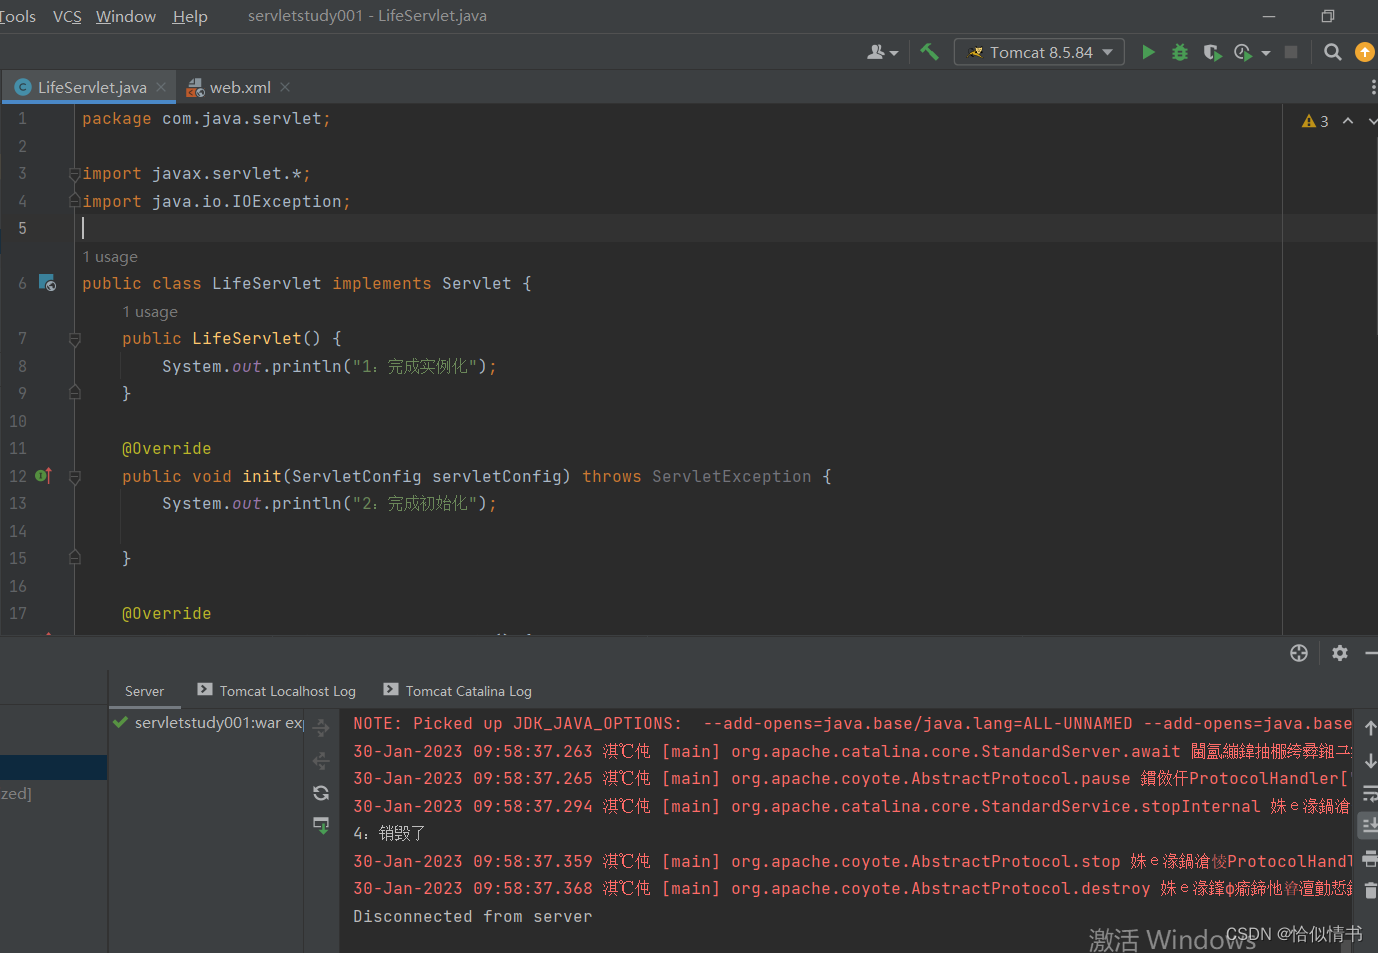Image resolution: width=1378 pixels, height=953 pixels.
Task: Open the Tools menu
Action: pyautogui.click(x=17, y=16)
